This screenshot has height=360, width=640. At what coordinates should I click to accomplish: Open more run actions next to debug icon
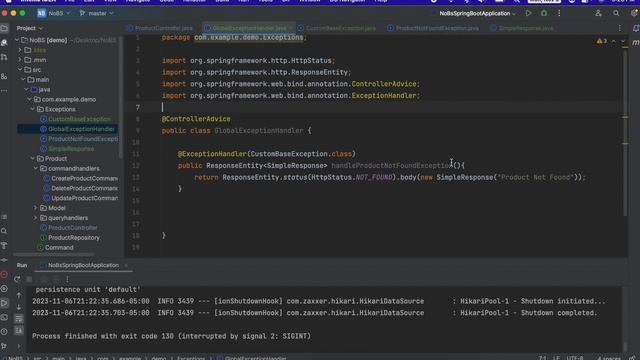point(559,13)
